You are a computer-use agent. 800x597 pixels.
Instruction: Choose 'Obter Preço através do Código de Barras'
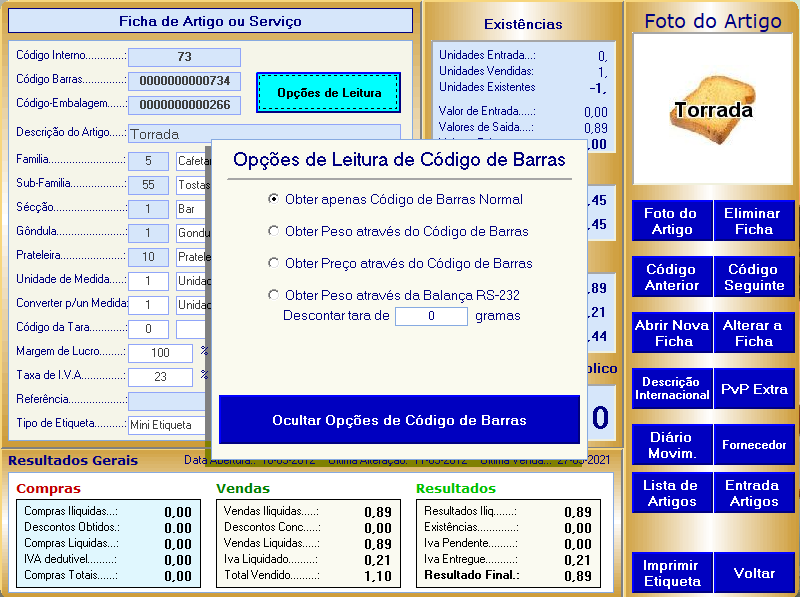(273, 263)
